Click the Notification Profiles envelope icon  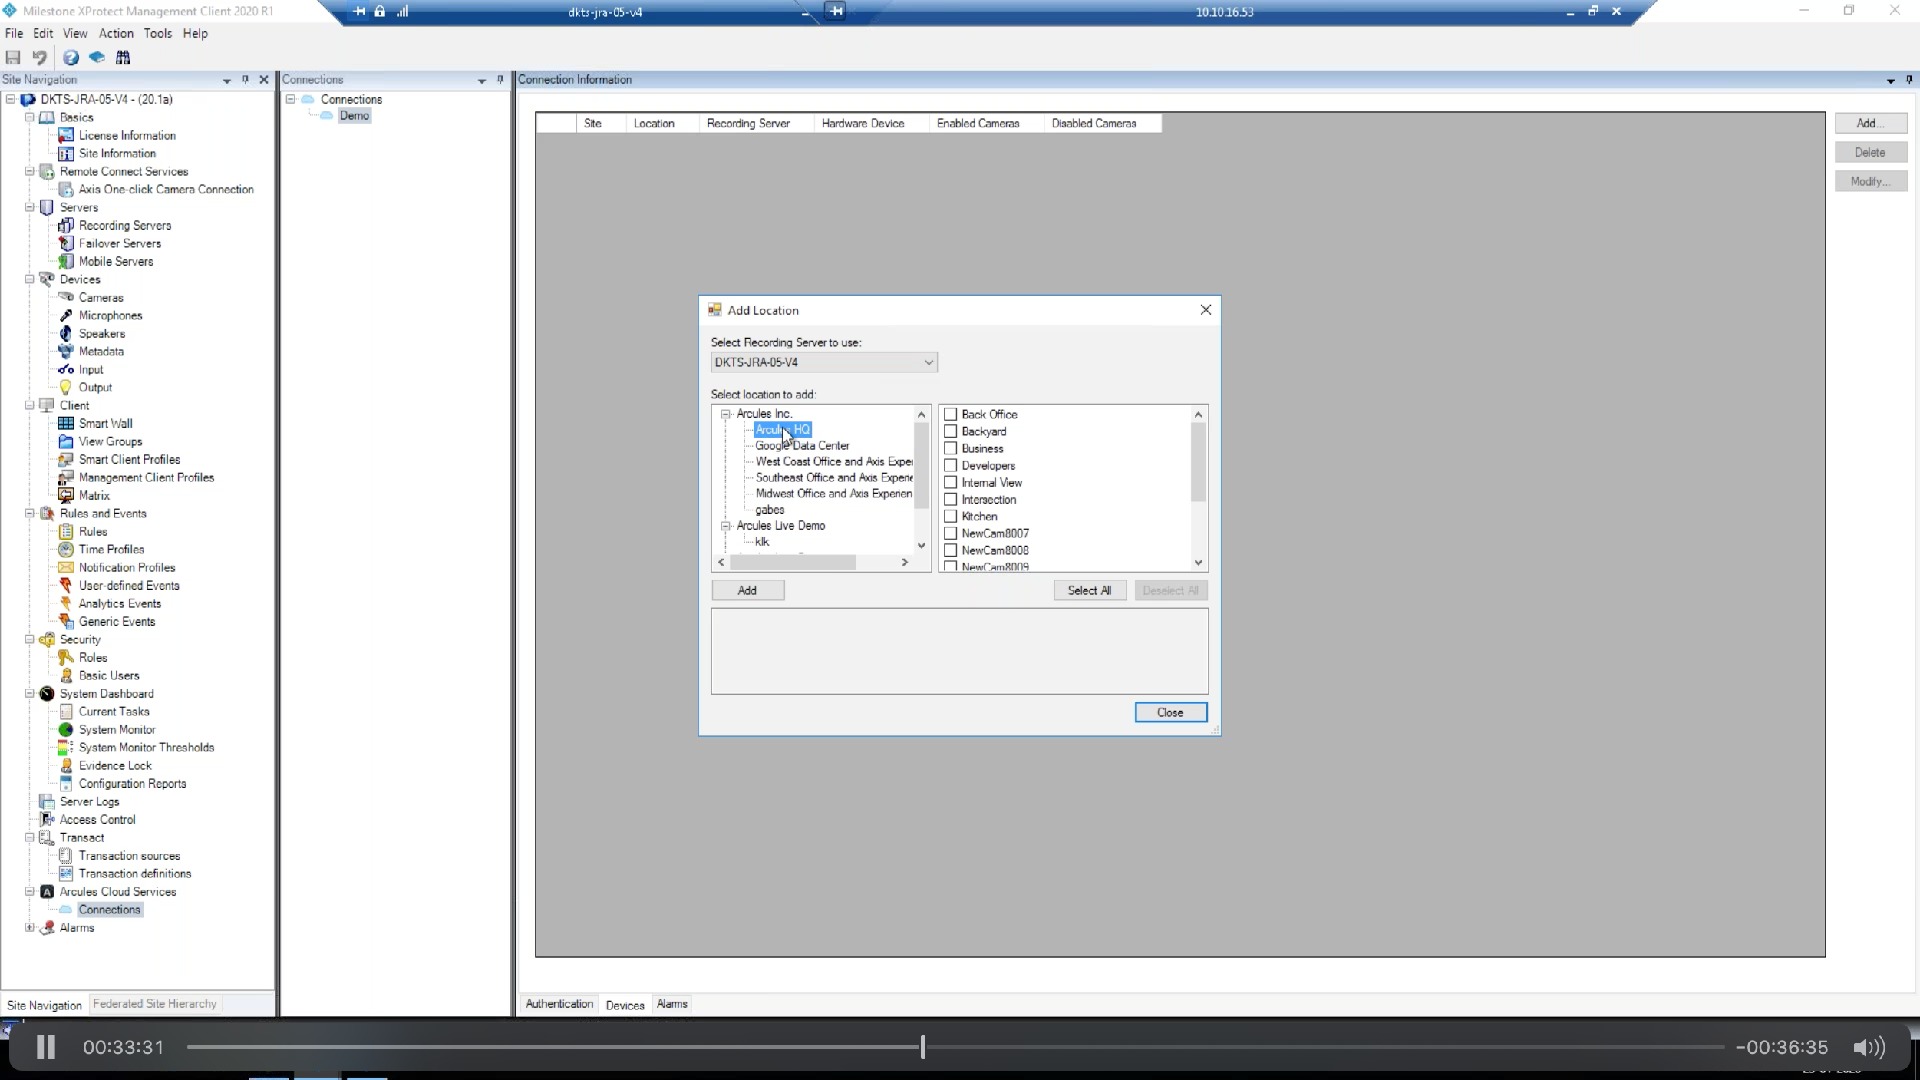[x=66, y=567]
